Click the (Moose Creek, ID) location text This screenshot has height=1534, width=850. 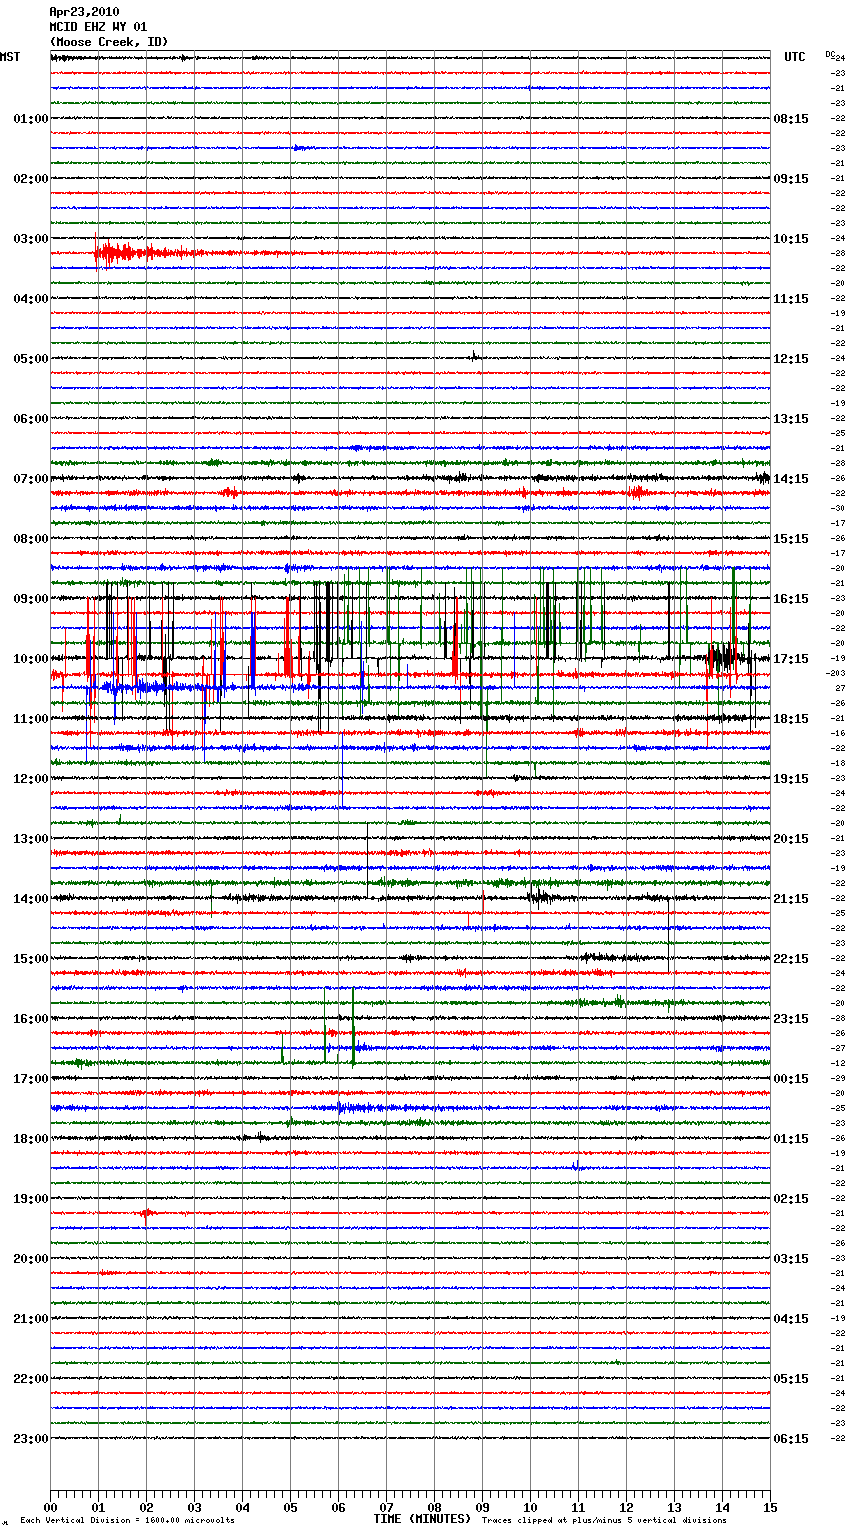point(109,42)
